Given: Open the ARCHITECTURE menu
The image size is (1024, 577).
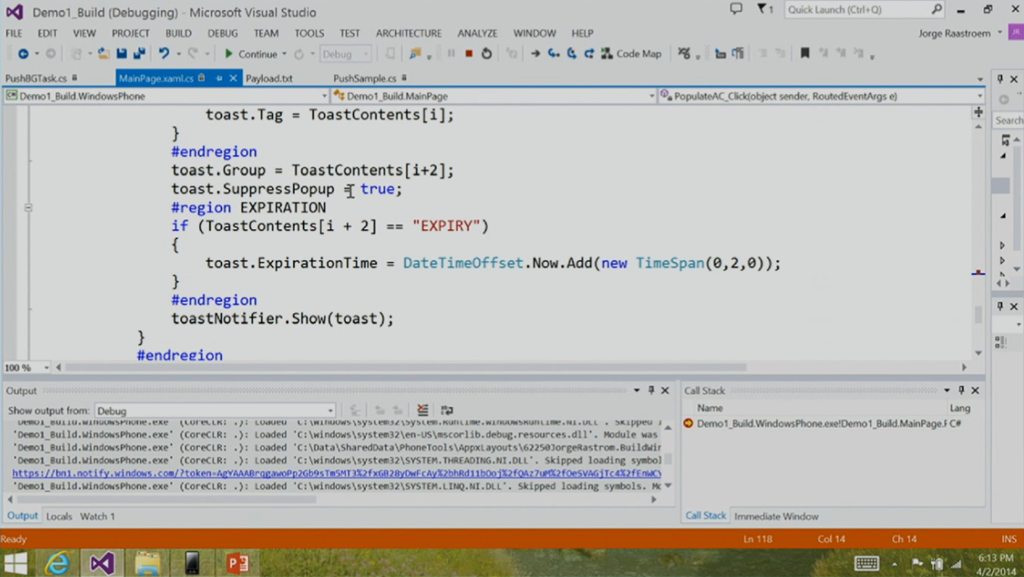Looking at the screenshot, I should coord(408,33).
